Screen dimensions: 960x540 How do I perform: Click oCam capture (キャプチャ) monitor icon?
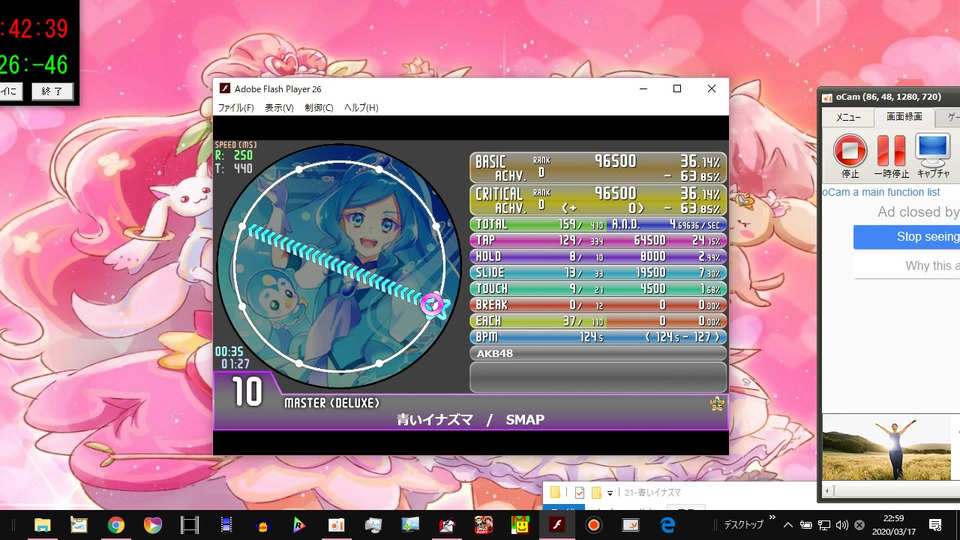coord(932,151)
